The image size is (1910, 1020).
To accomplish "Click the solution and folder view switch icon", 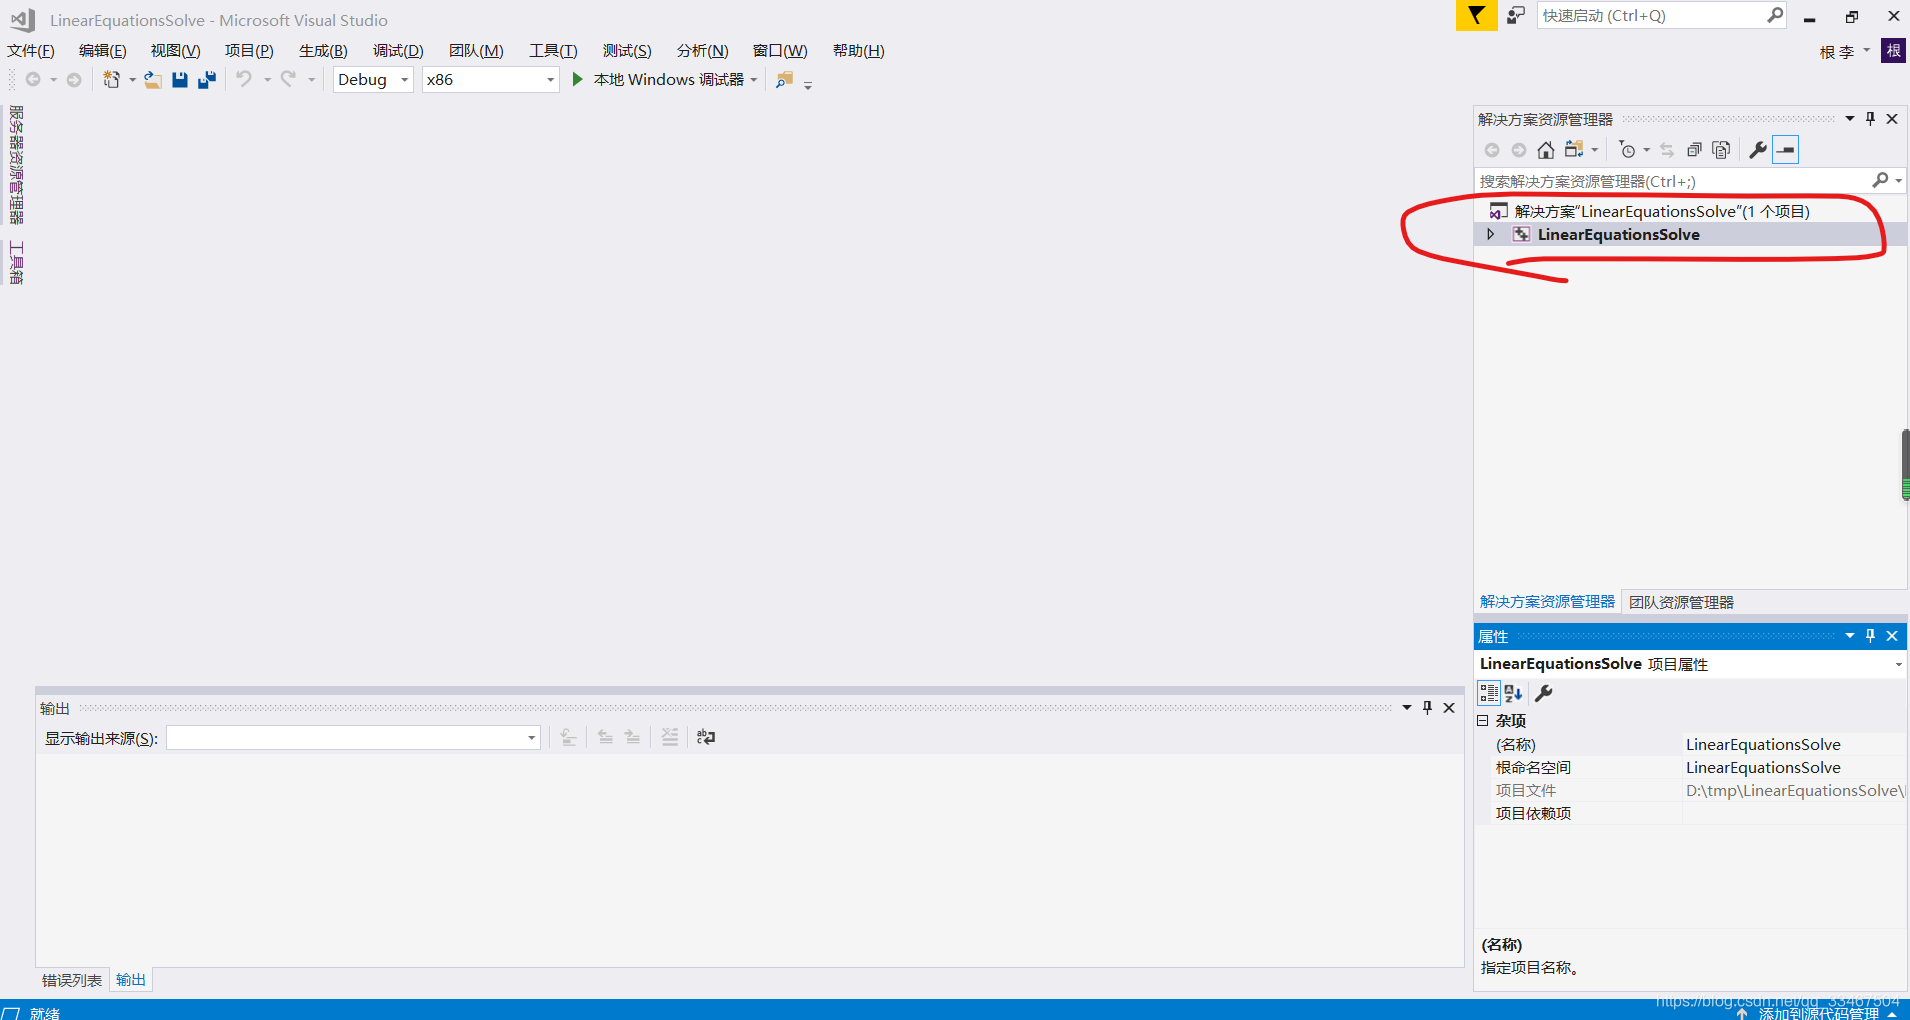I will tap(1574, 150).
